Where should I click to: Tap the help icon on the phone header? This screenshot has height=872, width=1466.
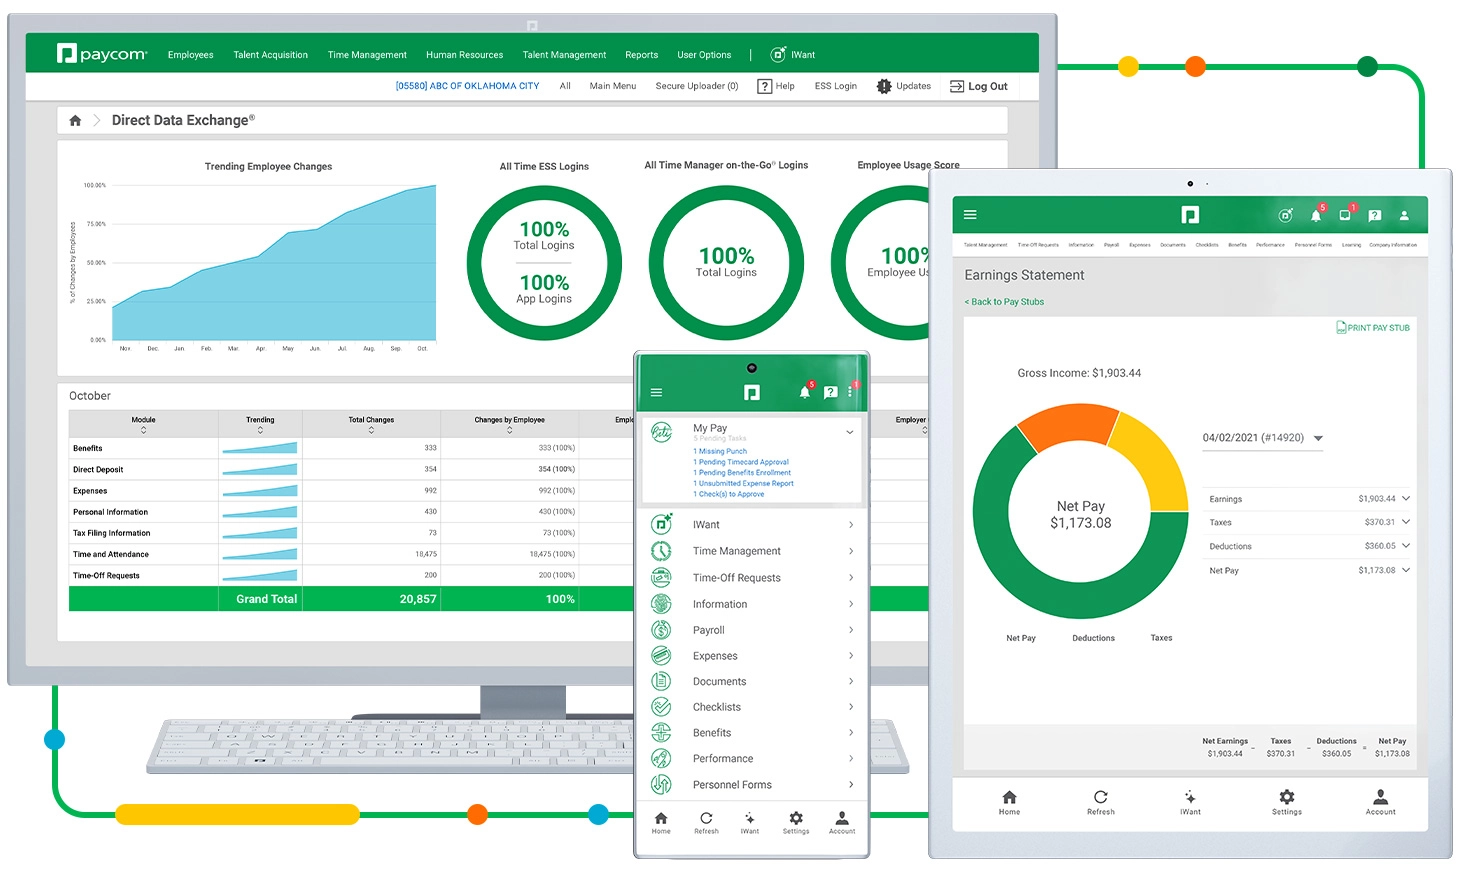830,392
